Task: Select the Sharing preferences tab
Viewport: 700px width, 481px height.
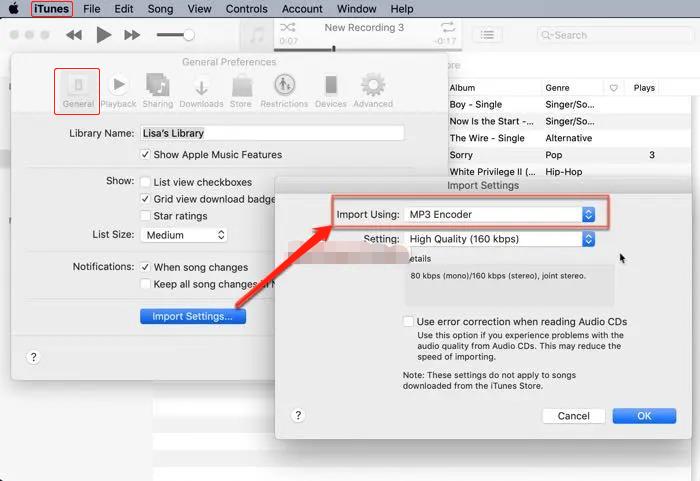Action: tap(158, 91)
